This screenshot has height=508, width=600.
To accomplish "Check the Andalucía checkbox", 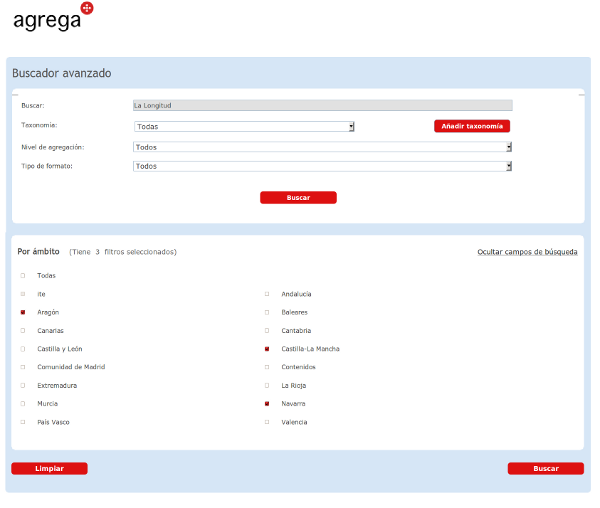I will (x=267, y=294).
